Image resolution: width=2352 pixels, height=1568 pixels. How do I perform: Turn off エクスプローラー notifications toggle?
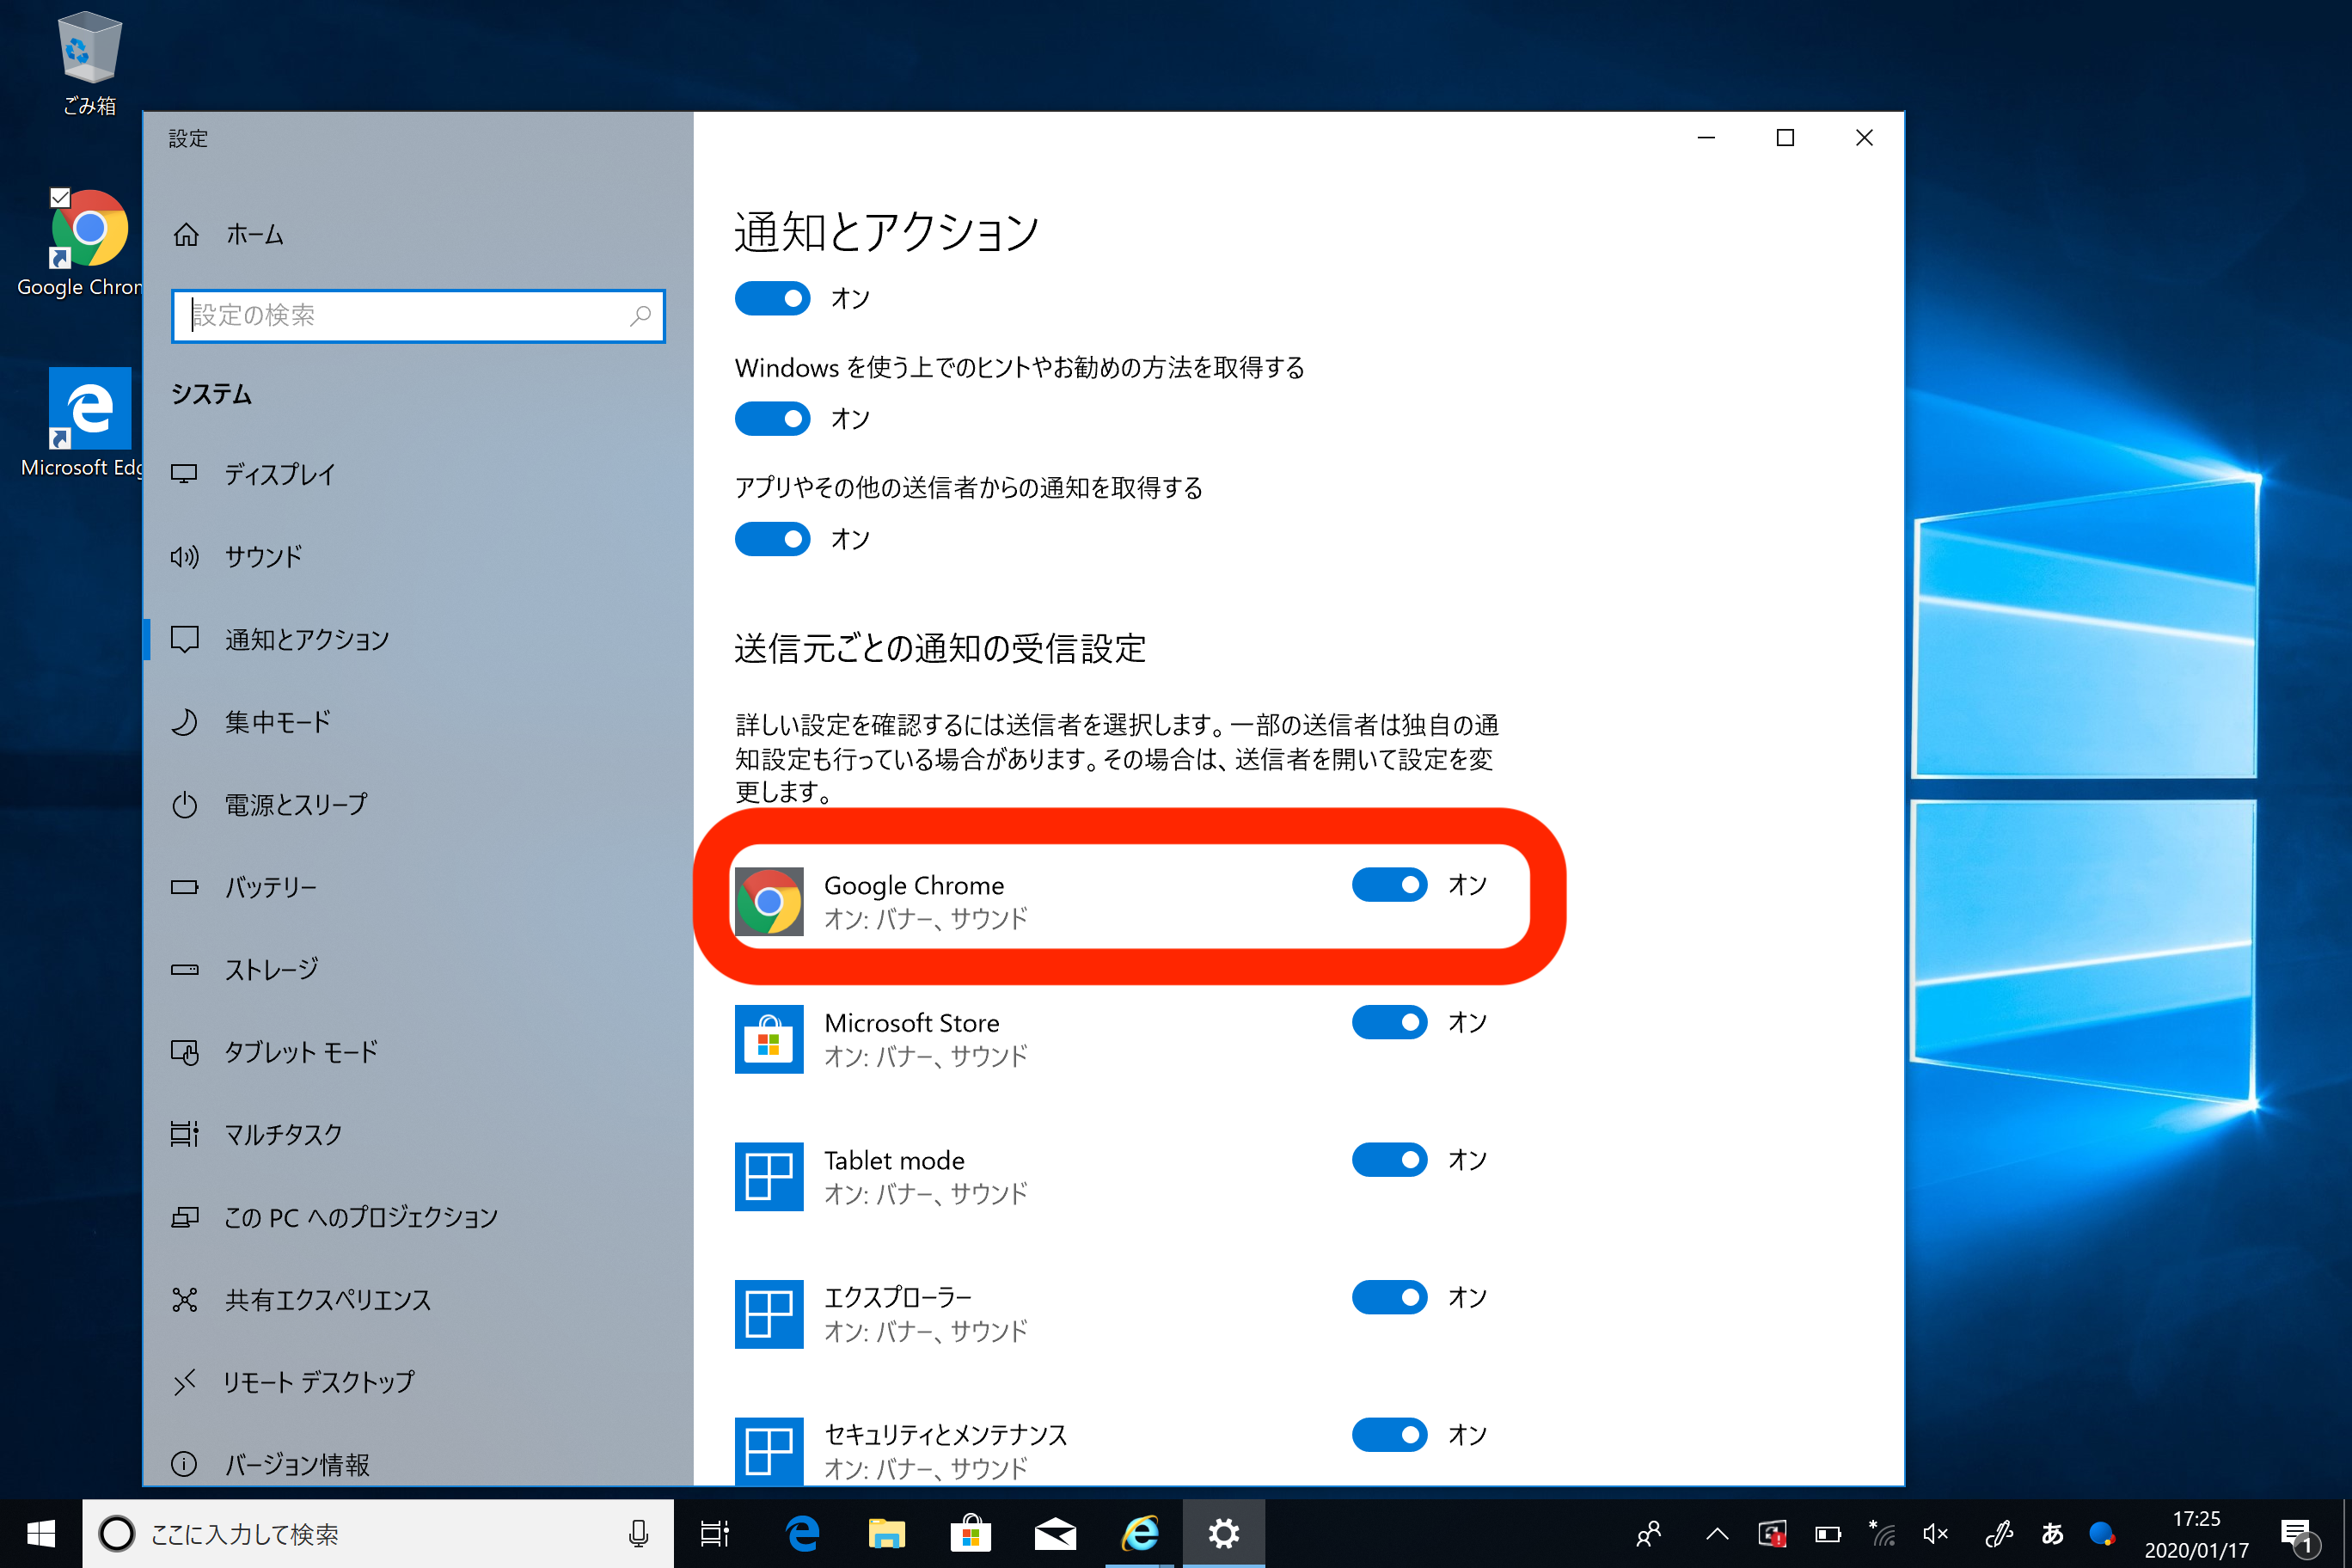coord(1390,1297)
